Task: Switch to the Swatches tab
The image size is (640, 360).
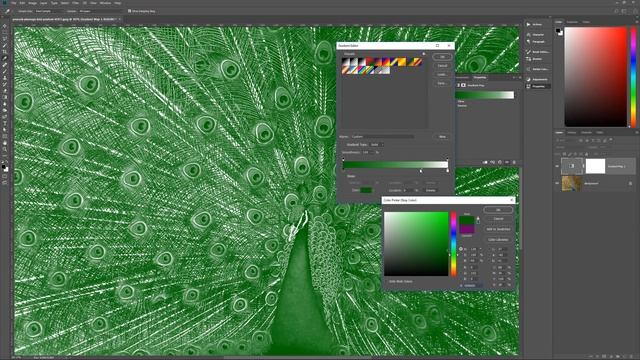Action: click(x=572, y=22)
